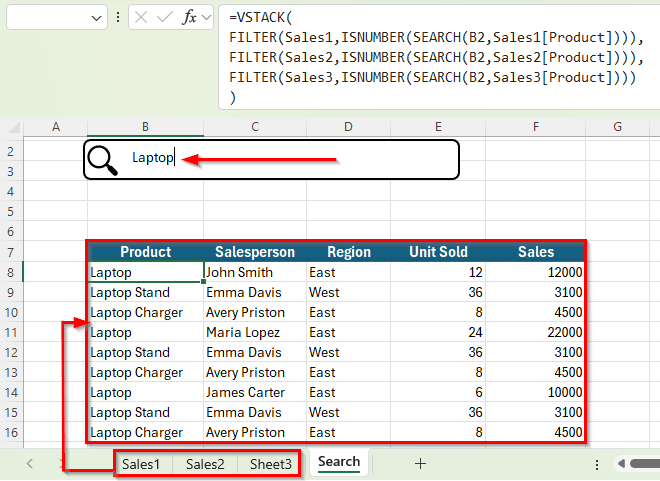The width and height of the screenshot is (660, 481).
Task: Click the Laptop search text box
Action: point(271,159)
